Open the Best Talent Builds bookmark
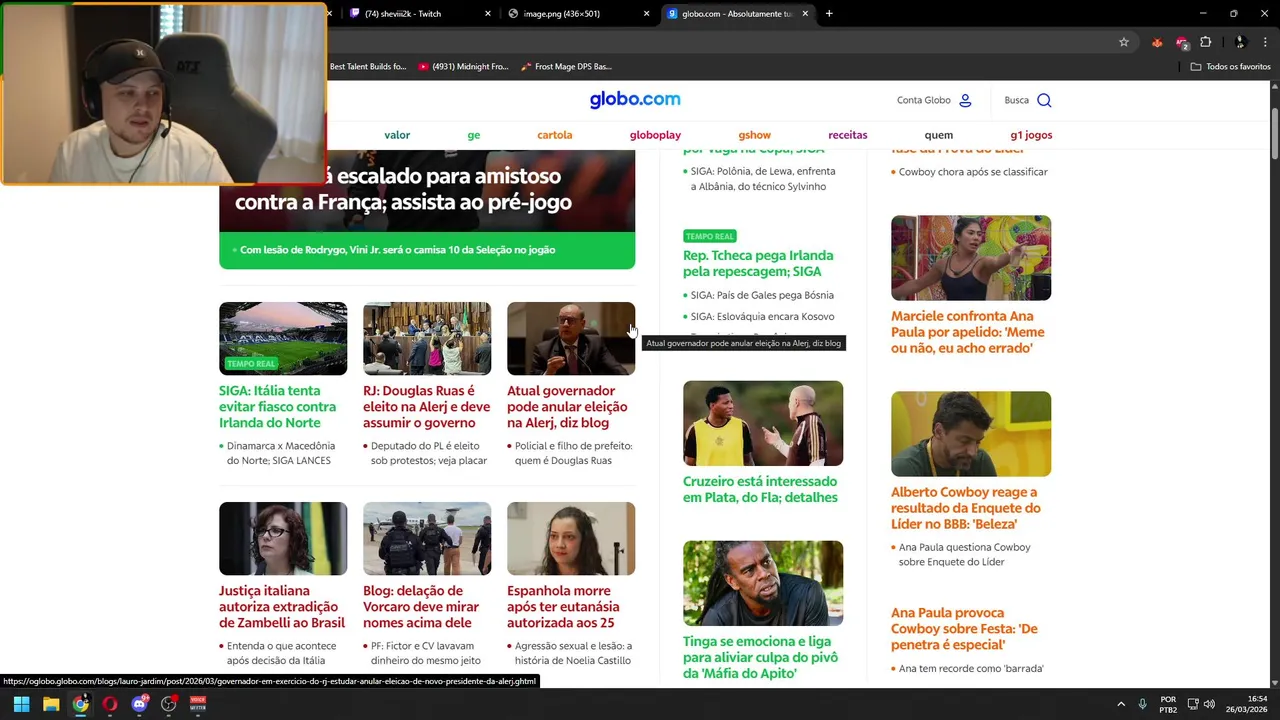Image resolution: width=1280 pixels, height=720 pixels. (368, 66)
